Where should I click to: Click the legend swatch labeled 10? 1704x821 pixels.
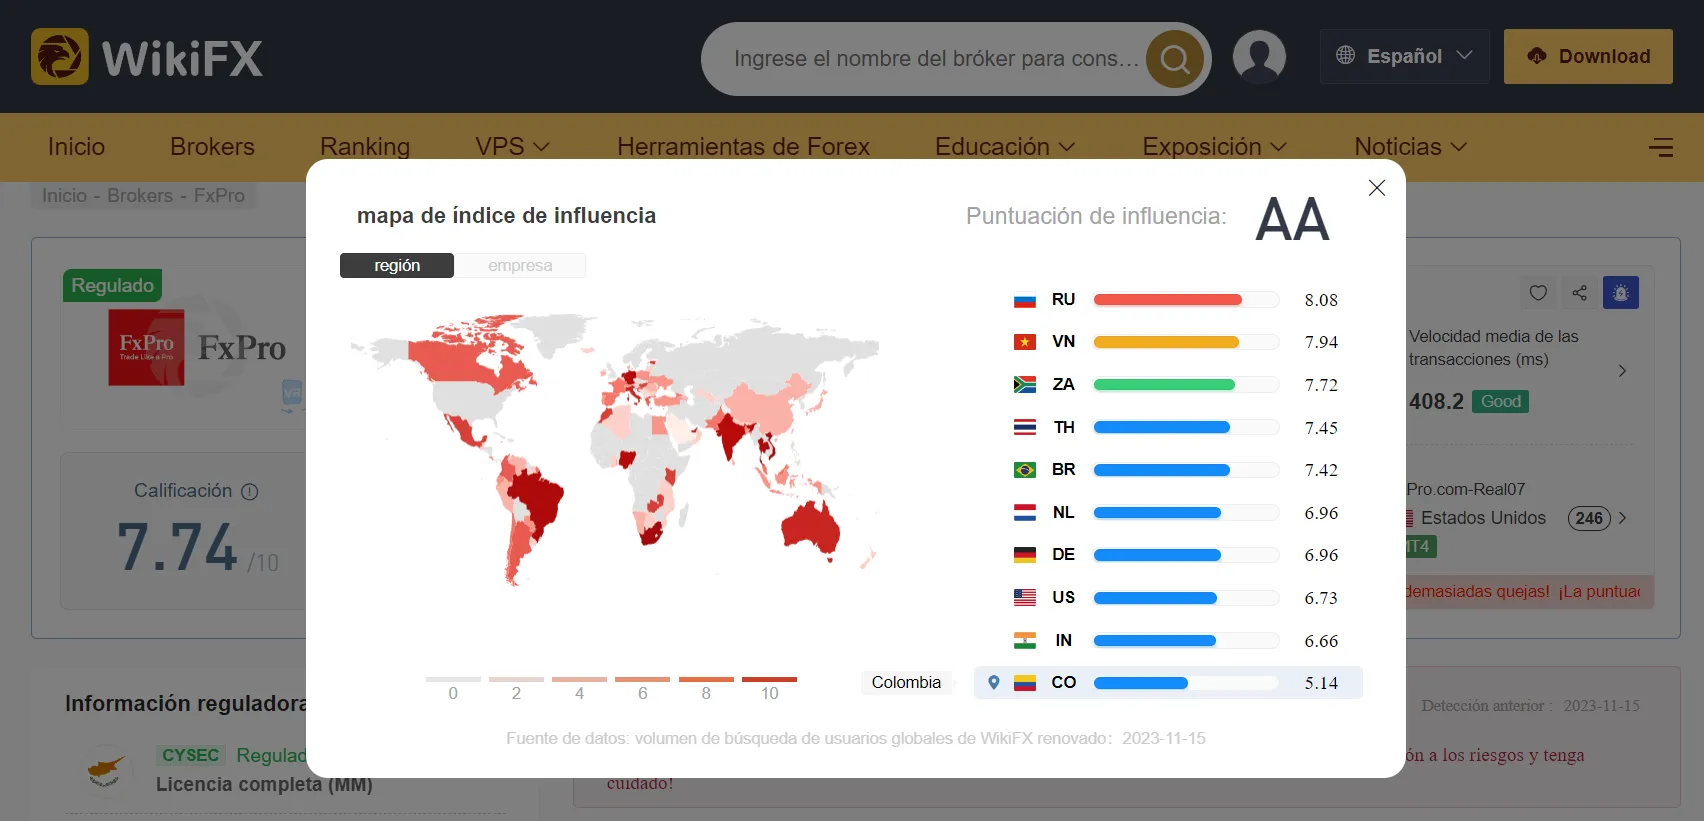tap(769, 680)
